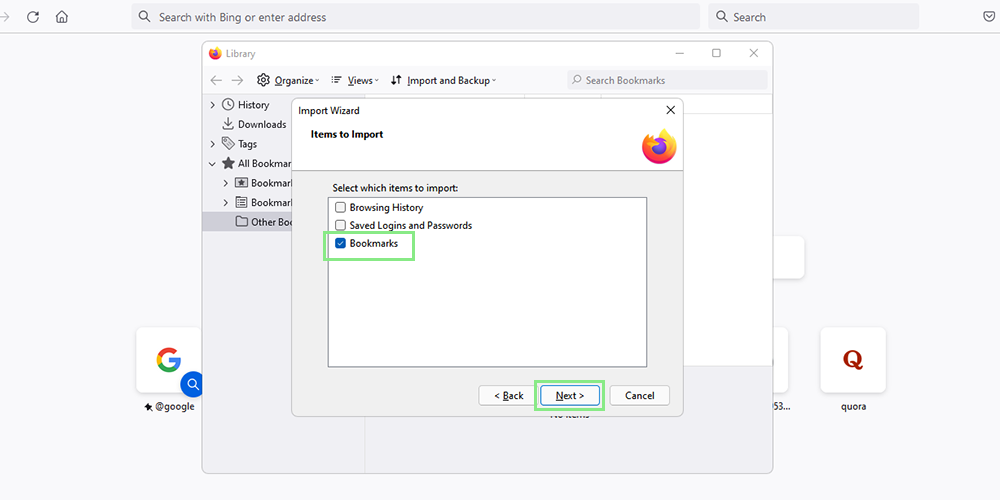The width and height of the screenshot is (1000, 500).
Task: Click the Downloads arrow icon in sidebar
Action: pyautogui.click(x=228, y=124)
